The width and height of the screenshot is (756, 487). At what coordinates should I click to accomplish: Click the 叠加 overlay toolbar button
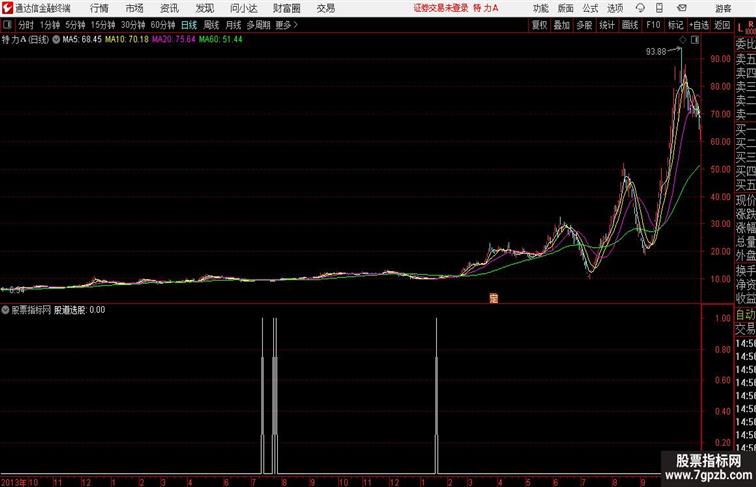[x=562, y=25]
